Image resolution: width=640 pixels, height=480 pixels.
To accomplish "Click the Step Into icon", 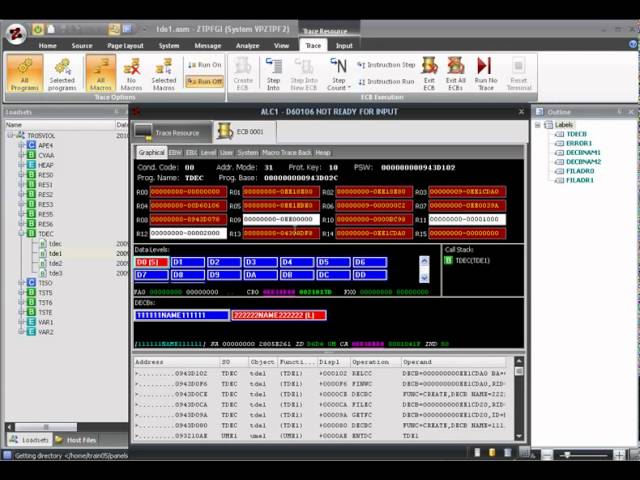I will 273,73.
